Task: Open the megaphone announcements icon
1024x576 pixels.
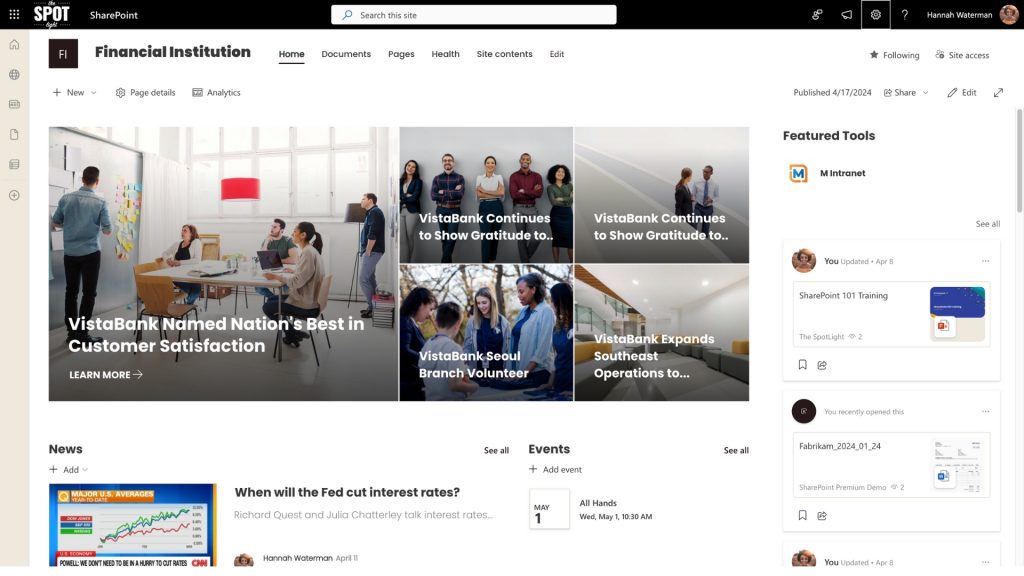Action: point(846,15)
